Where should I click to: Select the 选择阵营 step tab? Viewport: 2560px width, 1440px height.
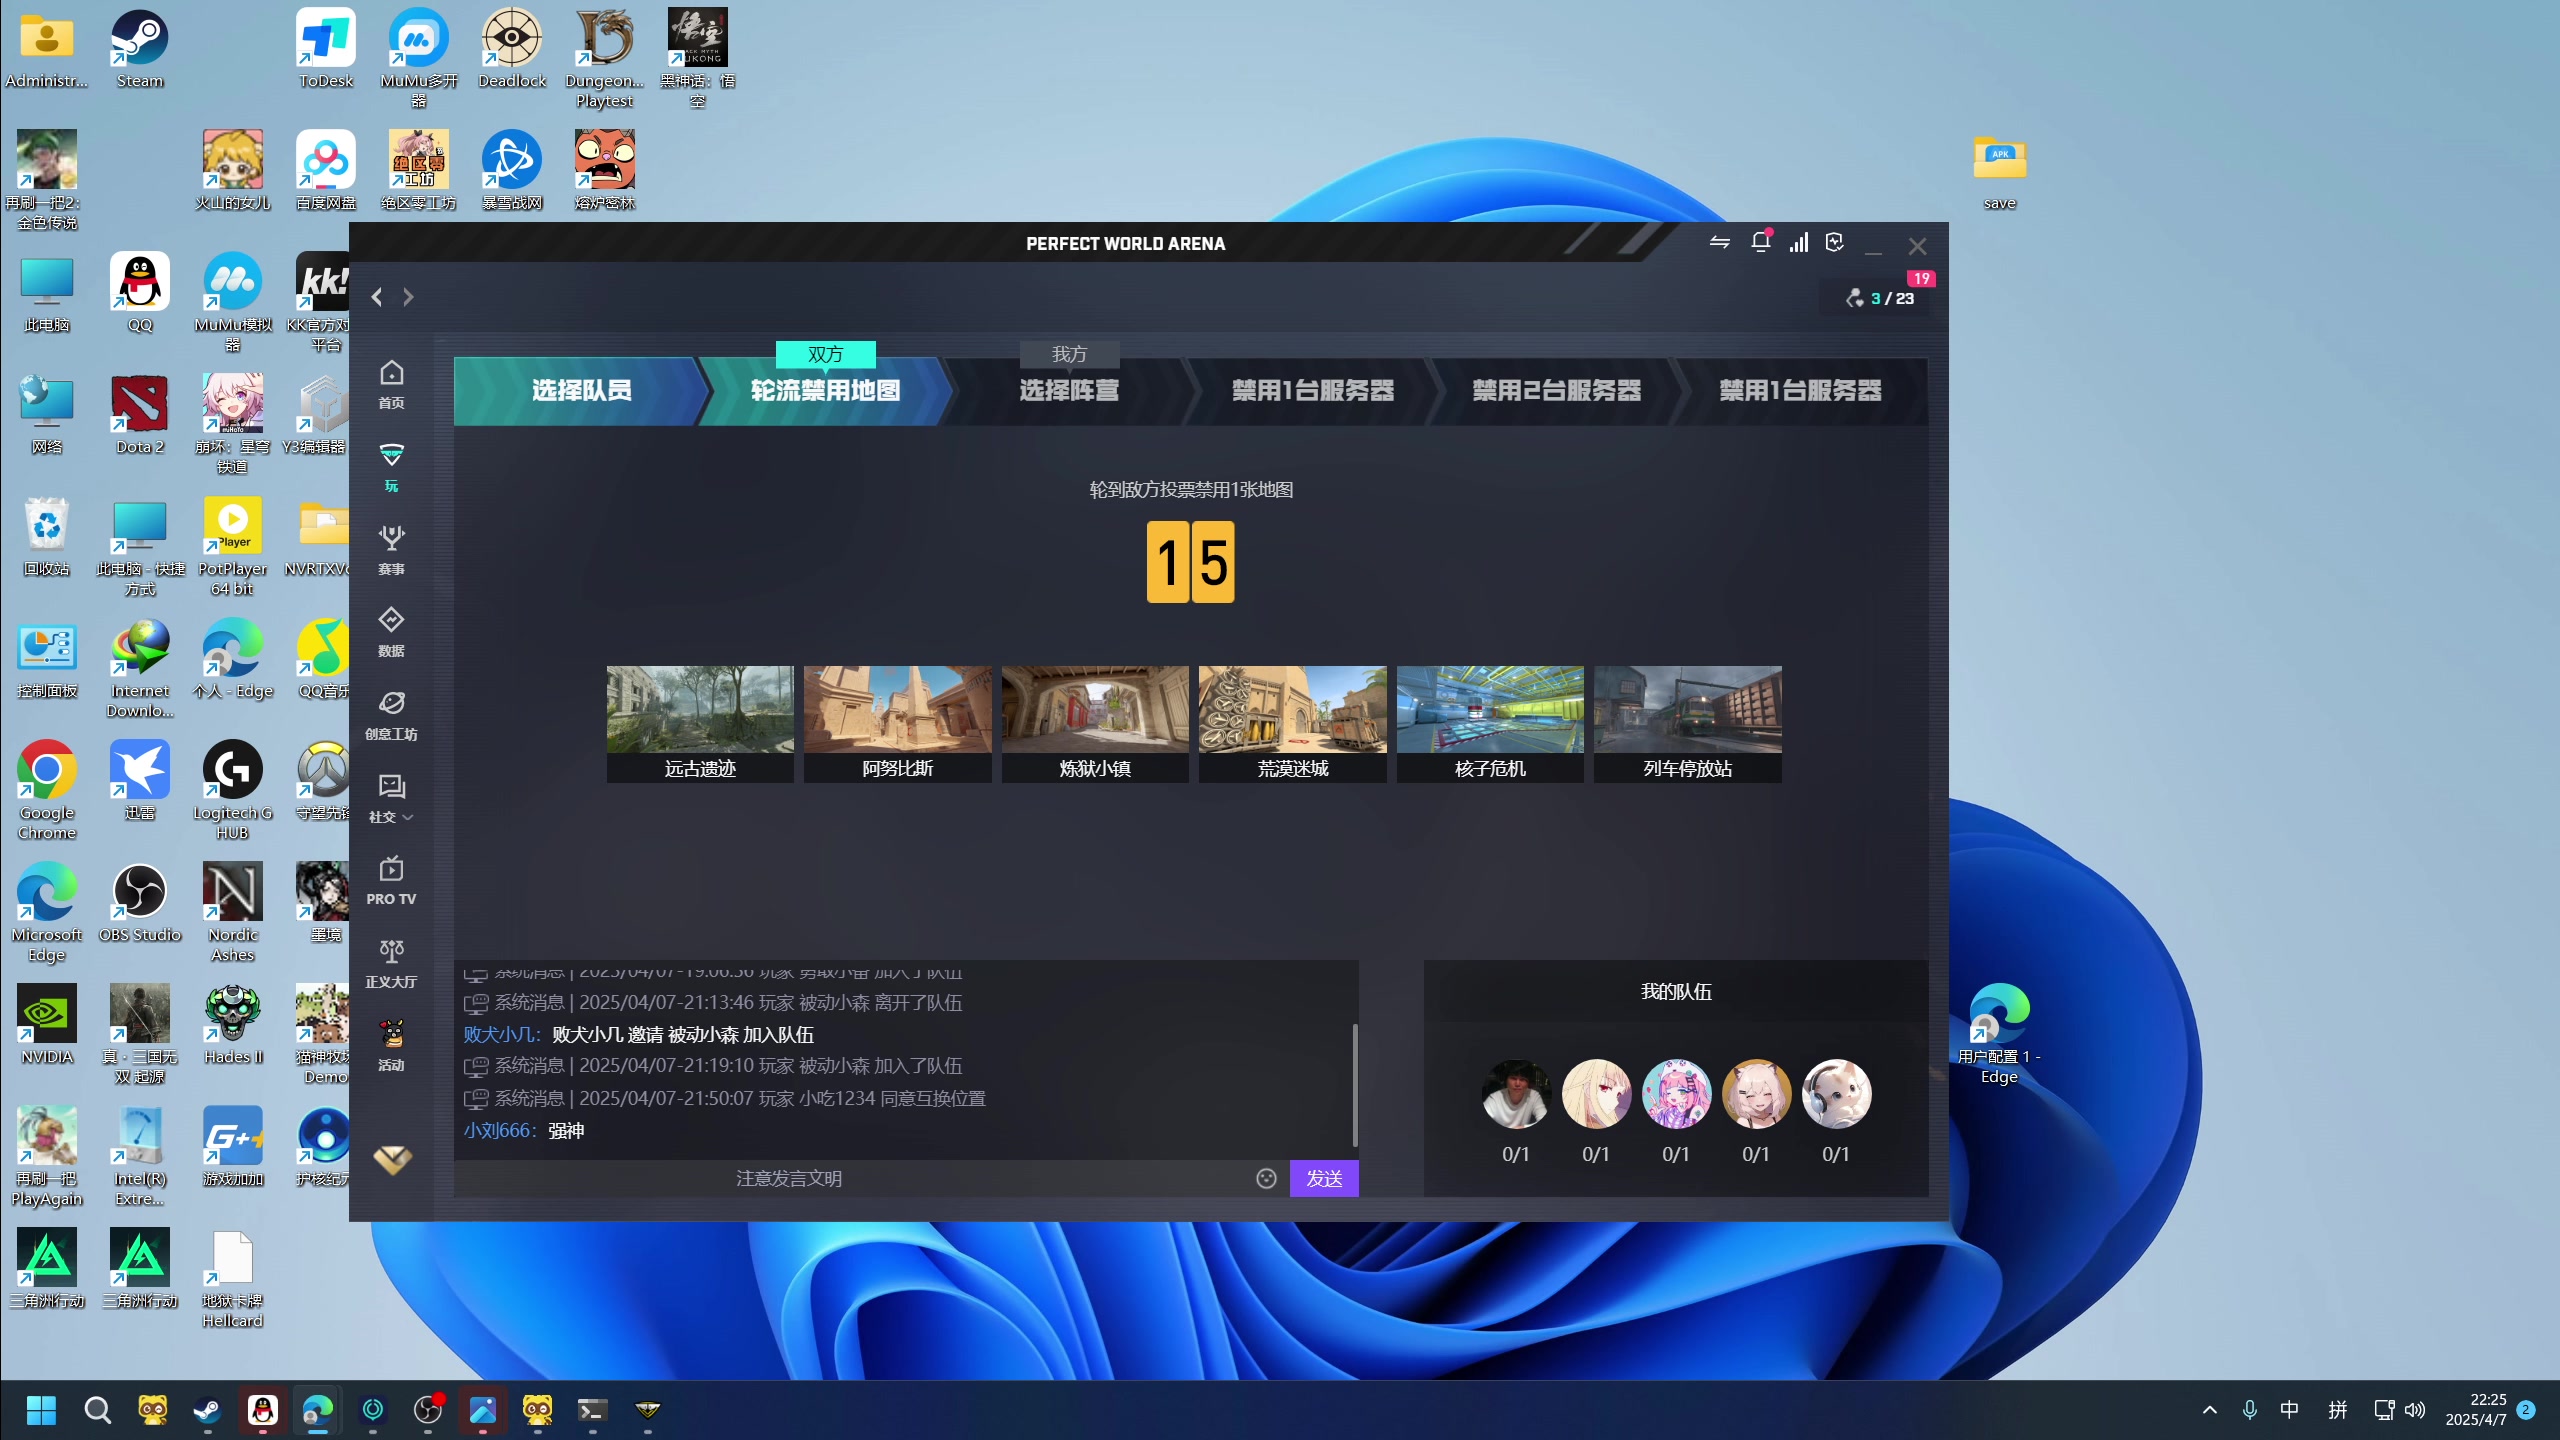[1069, 390]
